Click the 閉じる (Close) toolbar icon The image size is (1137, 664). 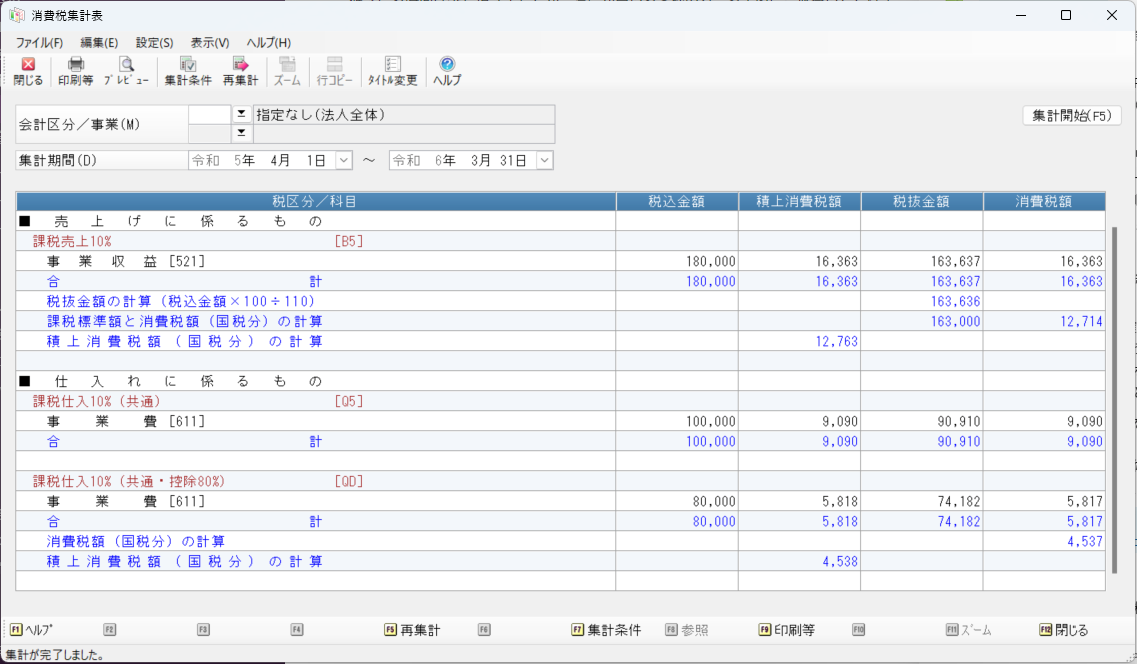[x=28, y=71]
